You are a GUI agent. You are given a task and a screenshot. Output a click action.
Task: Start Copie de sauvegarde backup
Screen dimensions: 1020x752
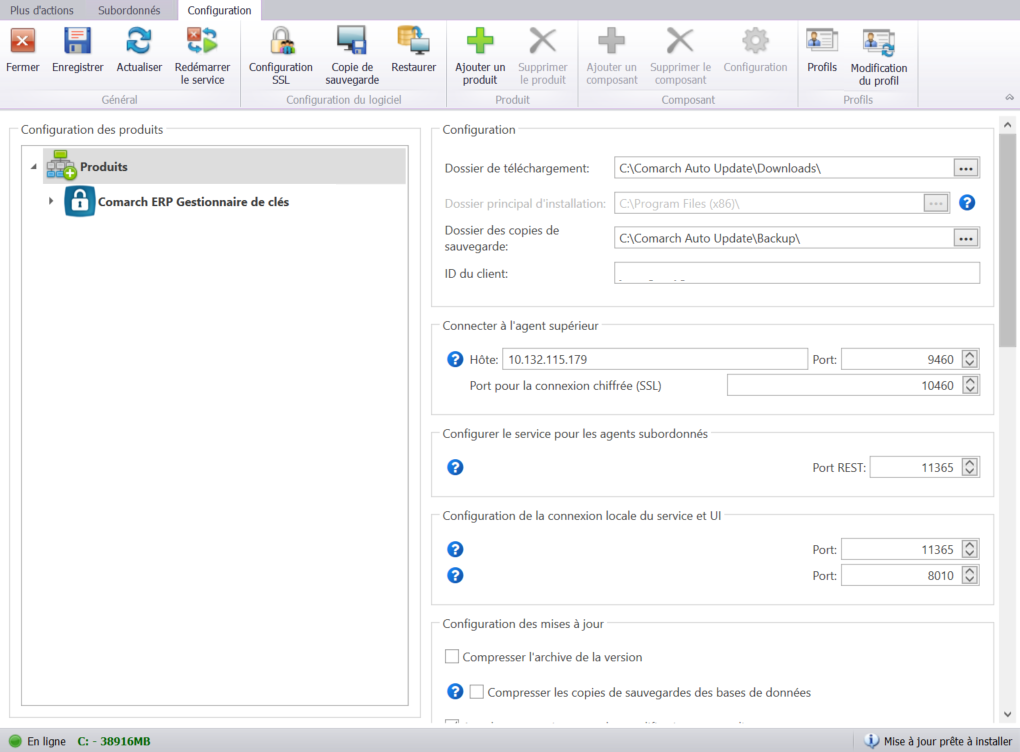pos(352,41)
